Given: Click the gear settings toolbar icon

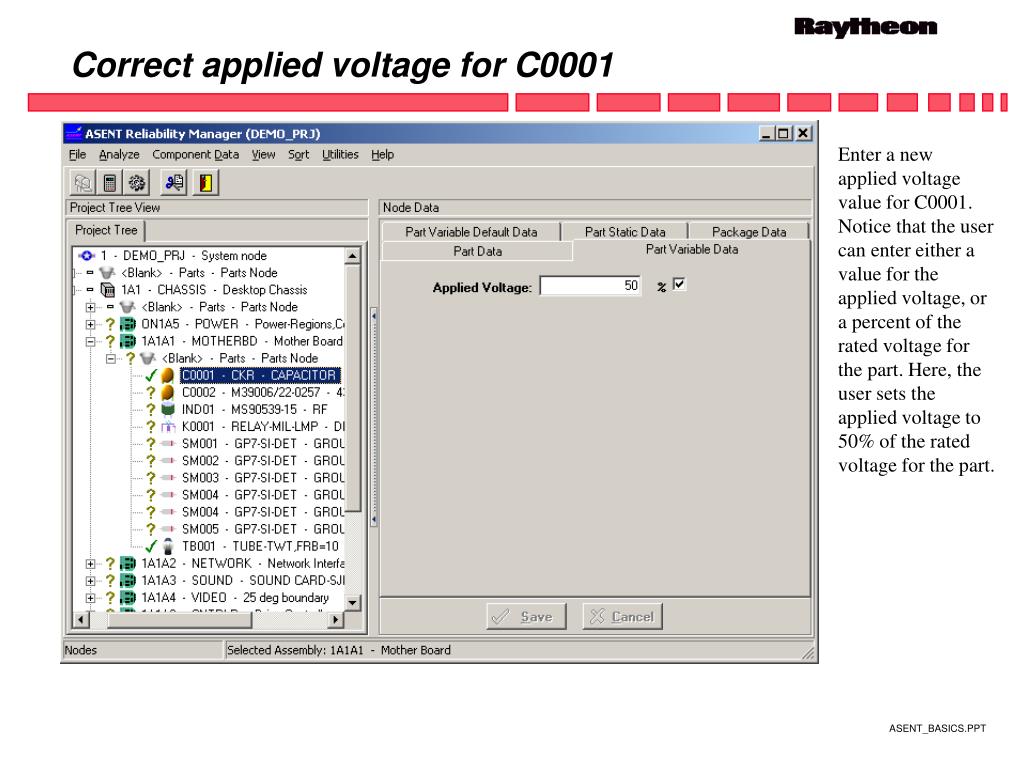Looking at the screenshot, I should pyautogui.click(x=137, y=182).
